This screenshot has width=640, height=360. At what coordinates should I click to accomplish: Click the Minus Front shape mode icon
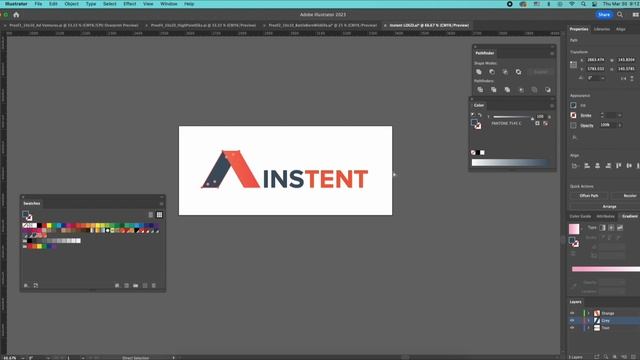point(492,72)
